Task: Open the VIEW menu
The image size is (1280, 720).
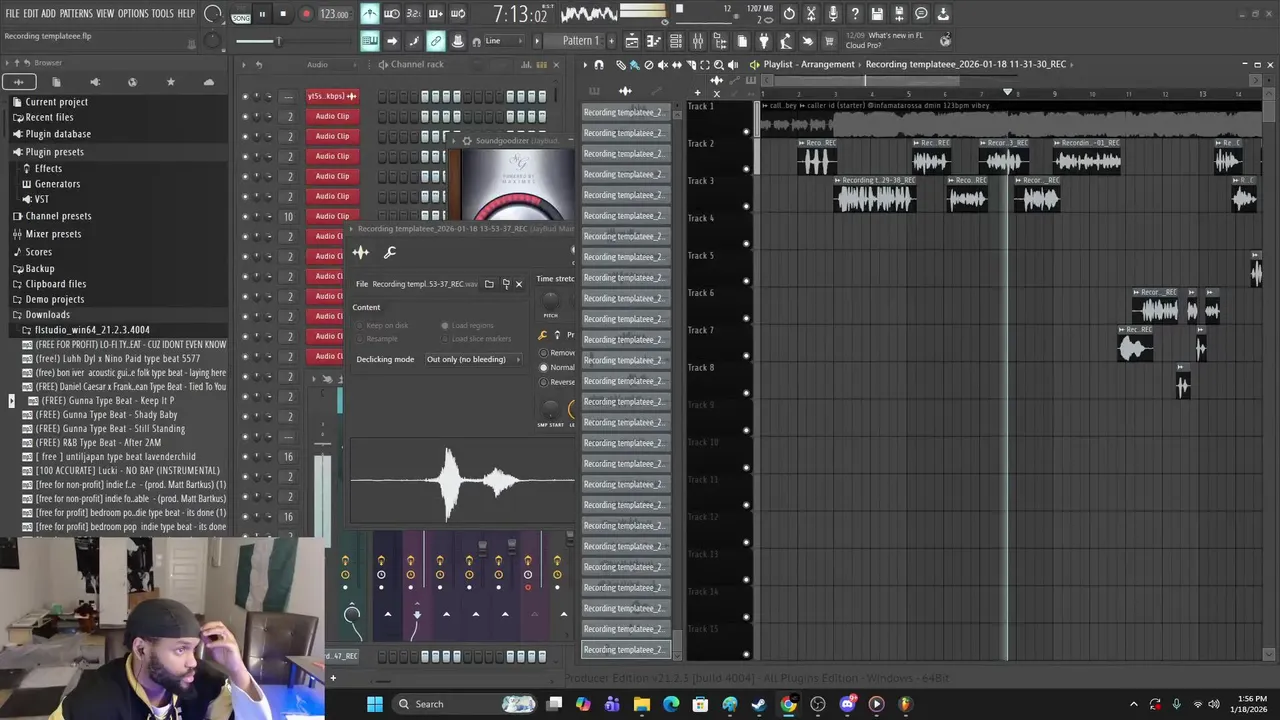Action: coord(105,14)
